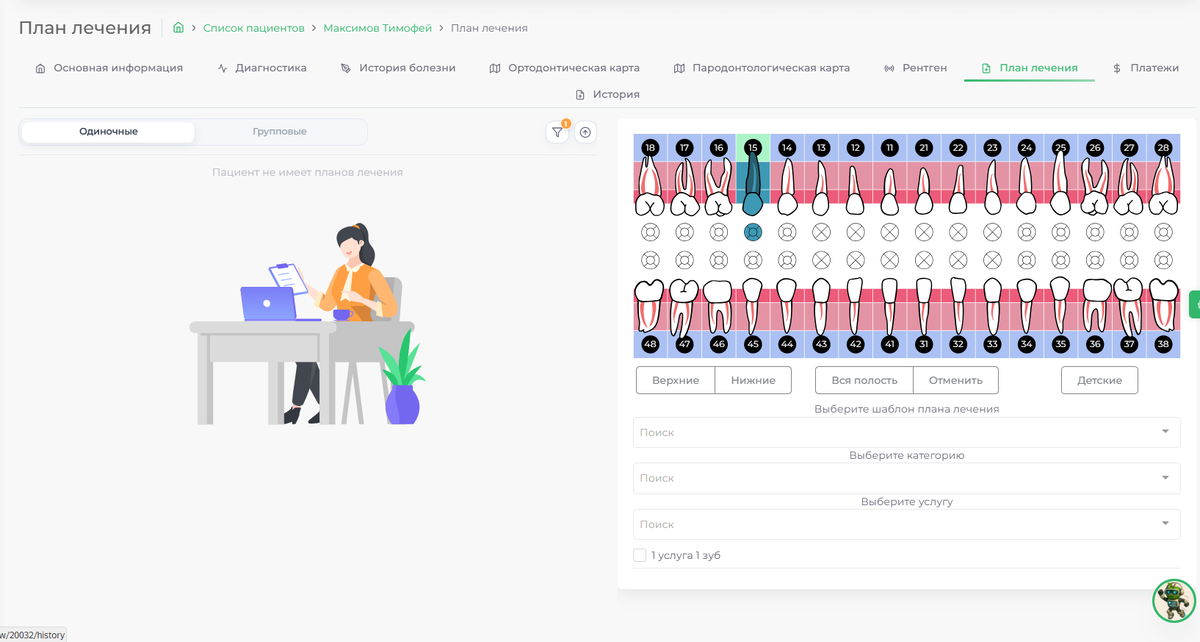This screenshot has height=642, width=1200.
Task: Switch to 'Групповые' plans toggle
Action: coord(280,132)
